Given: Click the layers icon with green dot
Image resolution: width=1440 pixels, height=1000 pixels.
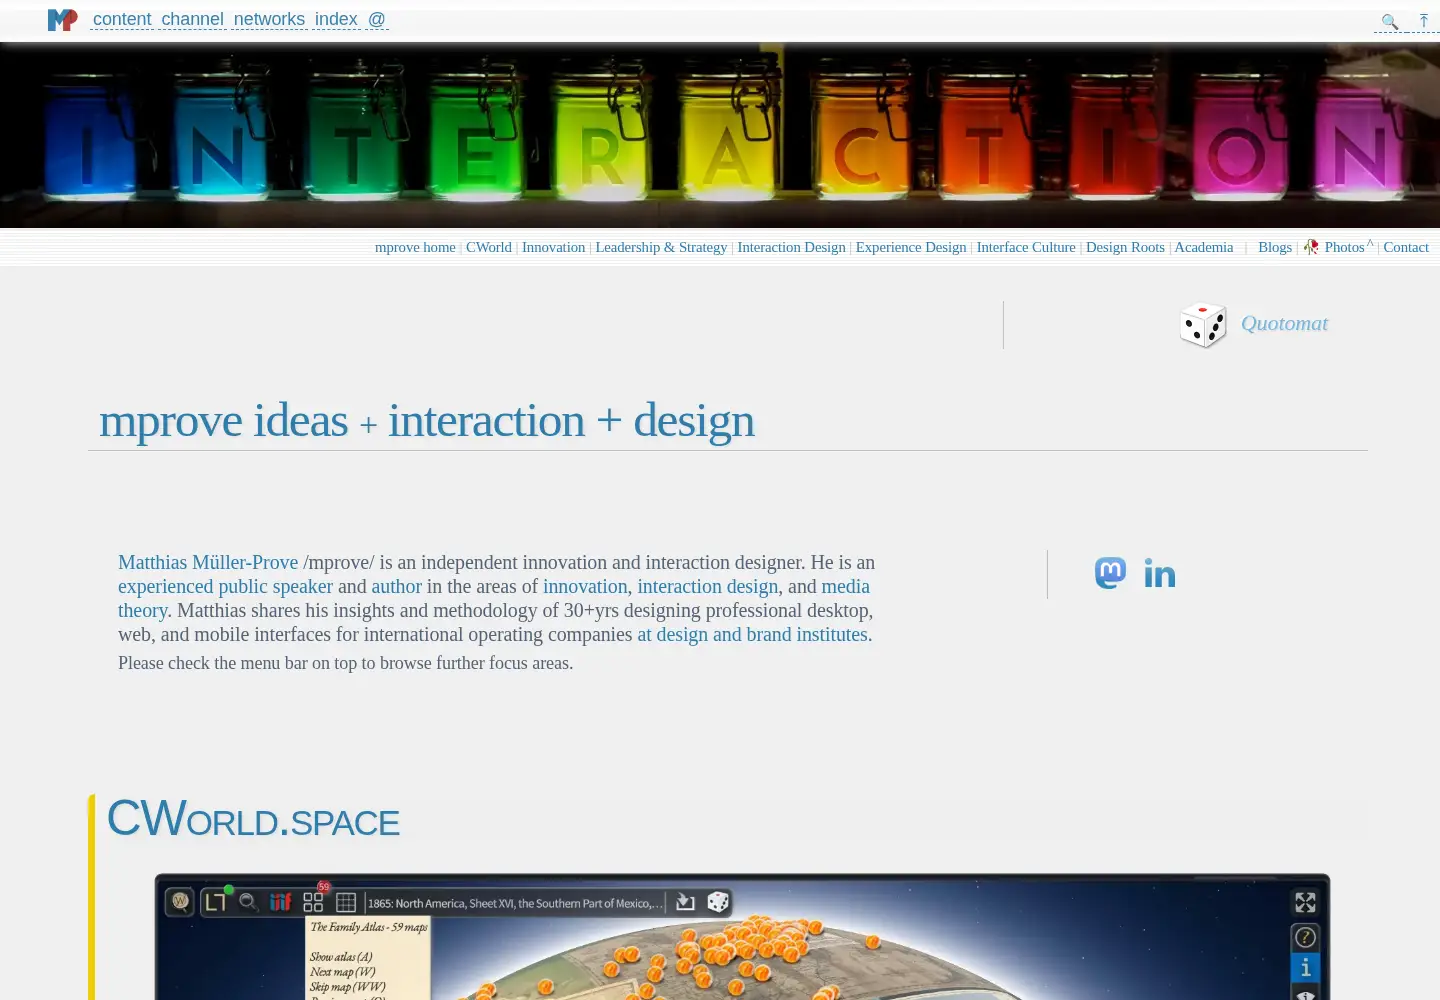Looking at the screenshot, I should [217, 901].
